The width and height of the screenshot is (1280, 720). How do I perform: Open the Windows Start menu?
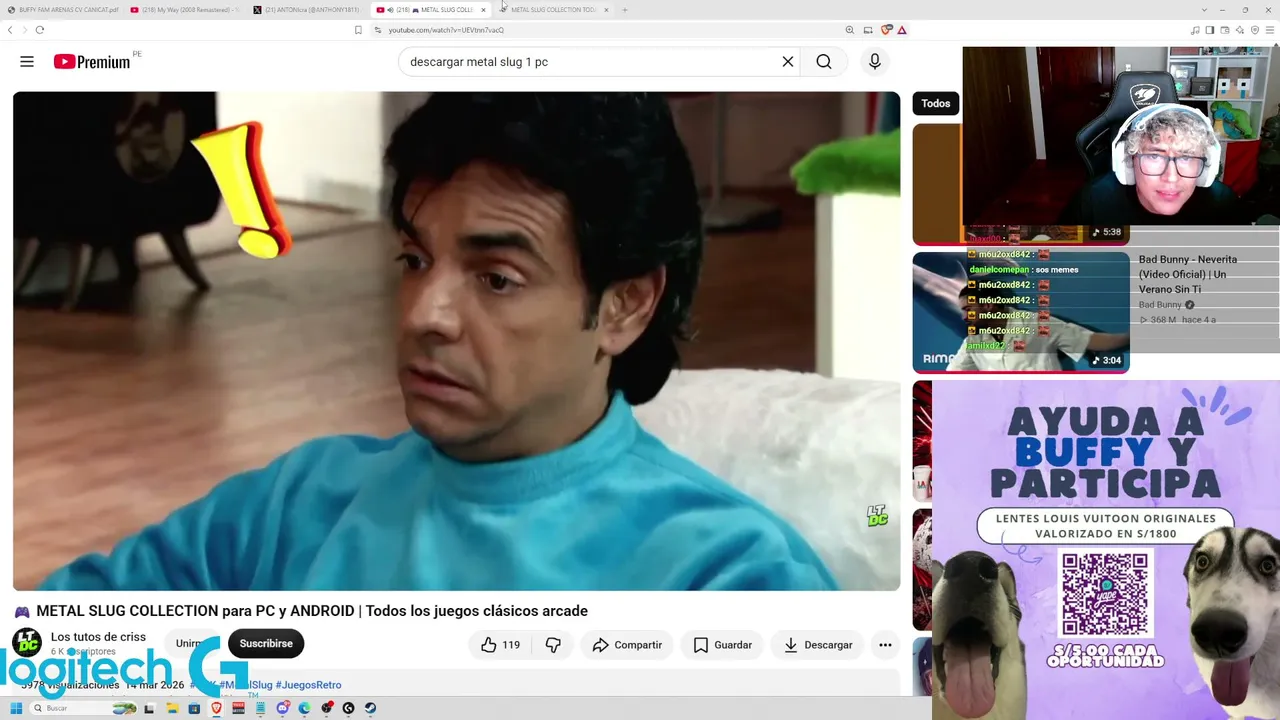16,708
